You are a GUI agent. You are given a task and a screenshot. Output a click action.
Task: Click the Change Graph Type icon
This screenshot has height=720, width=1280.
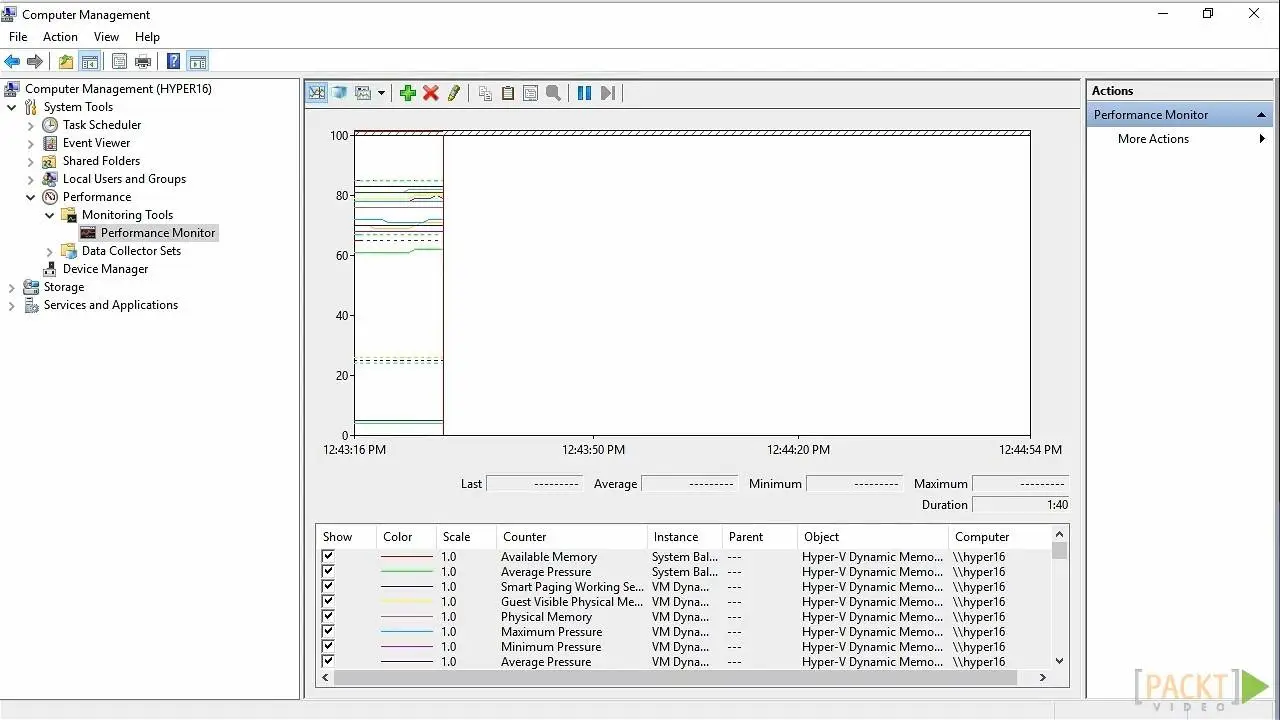point(363,93)
